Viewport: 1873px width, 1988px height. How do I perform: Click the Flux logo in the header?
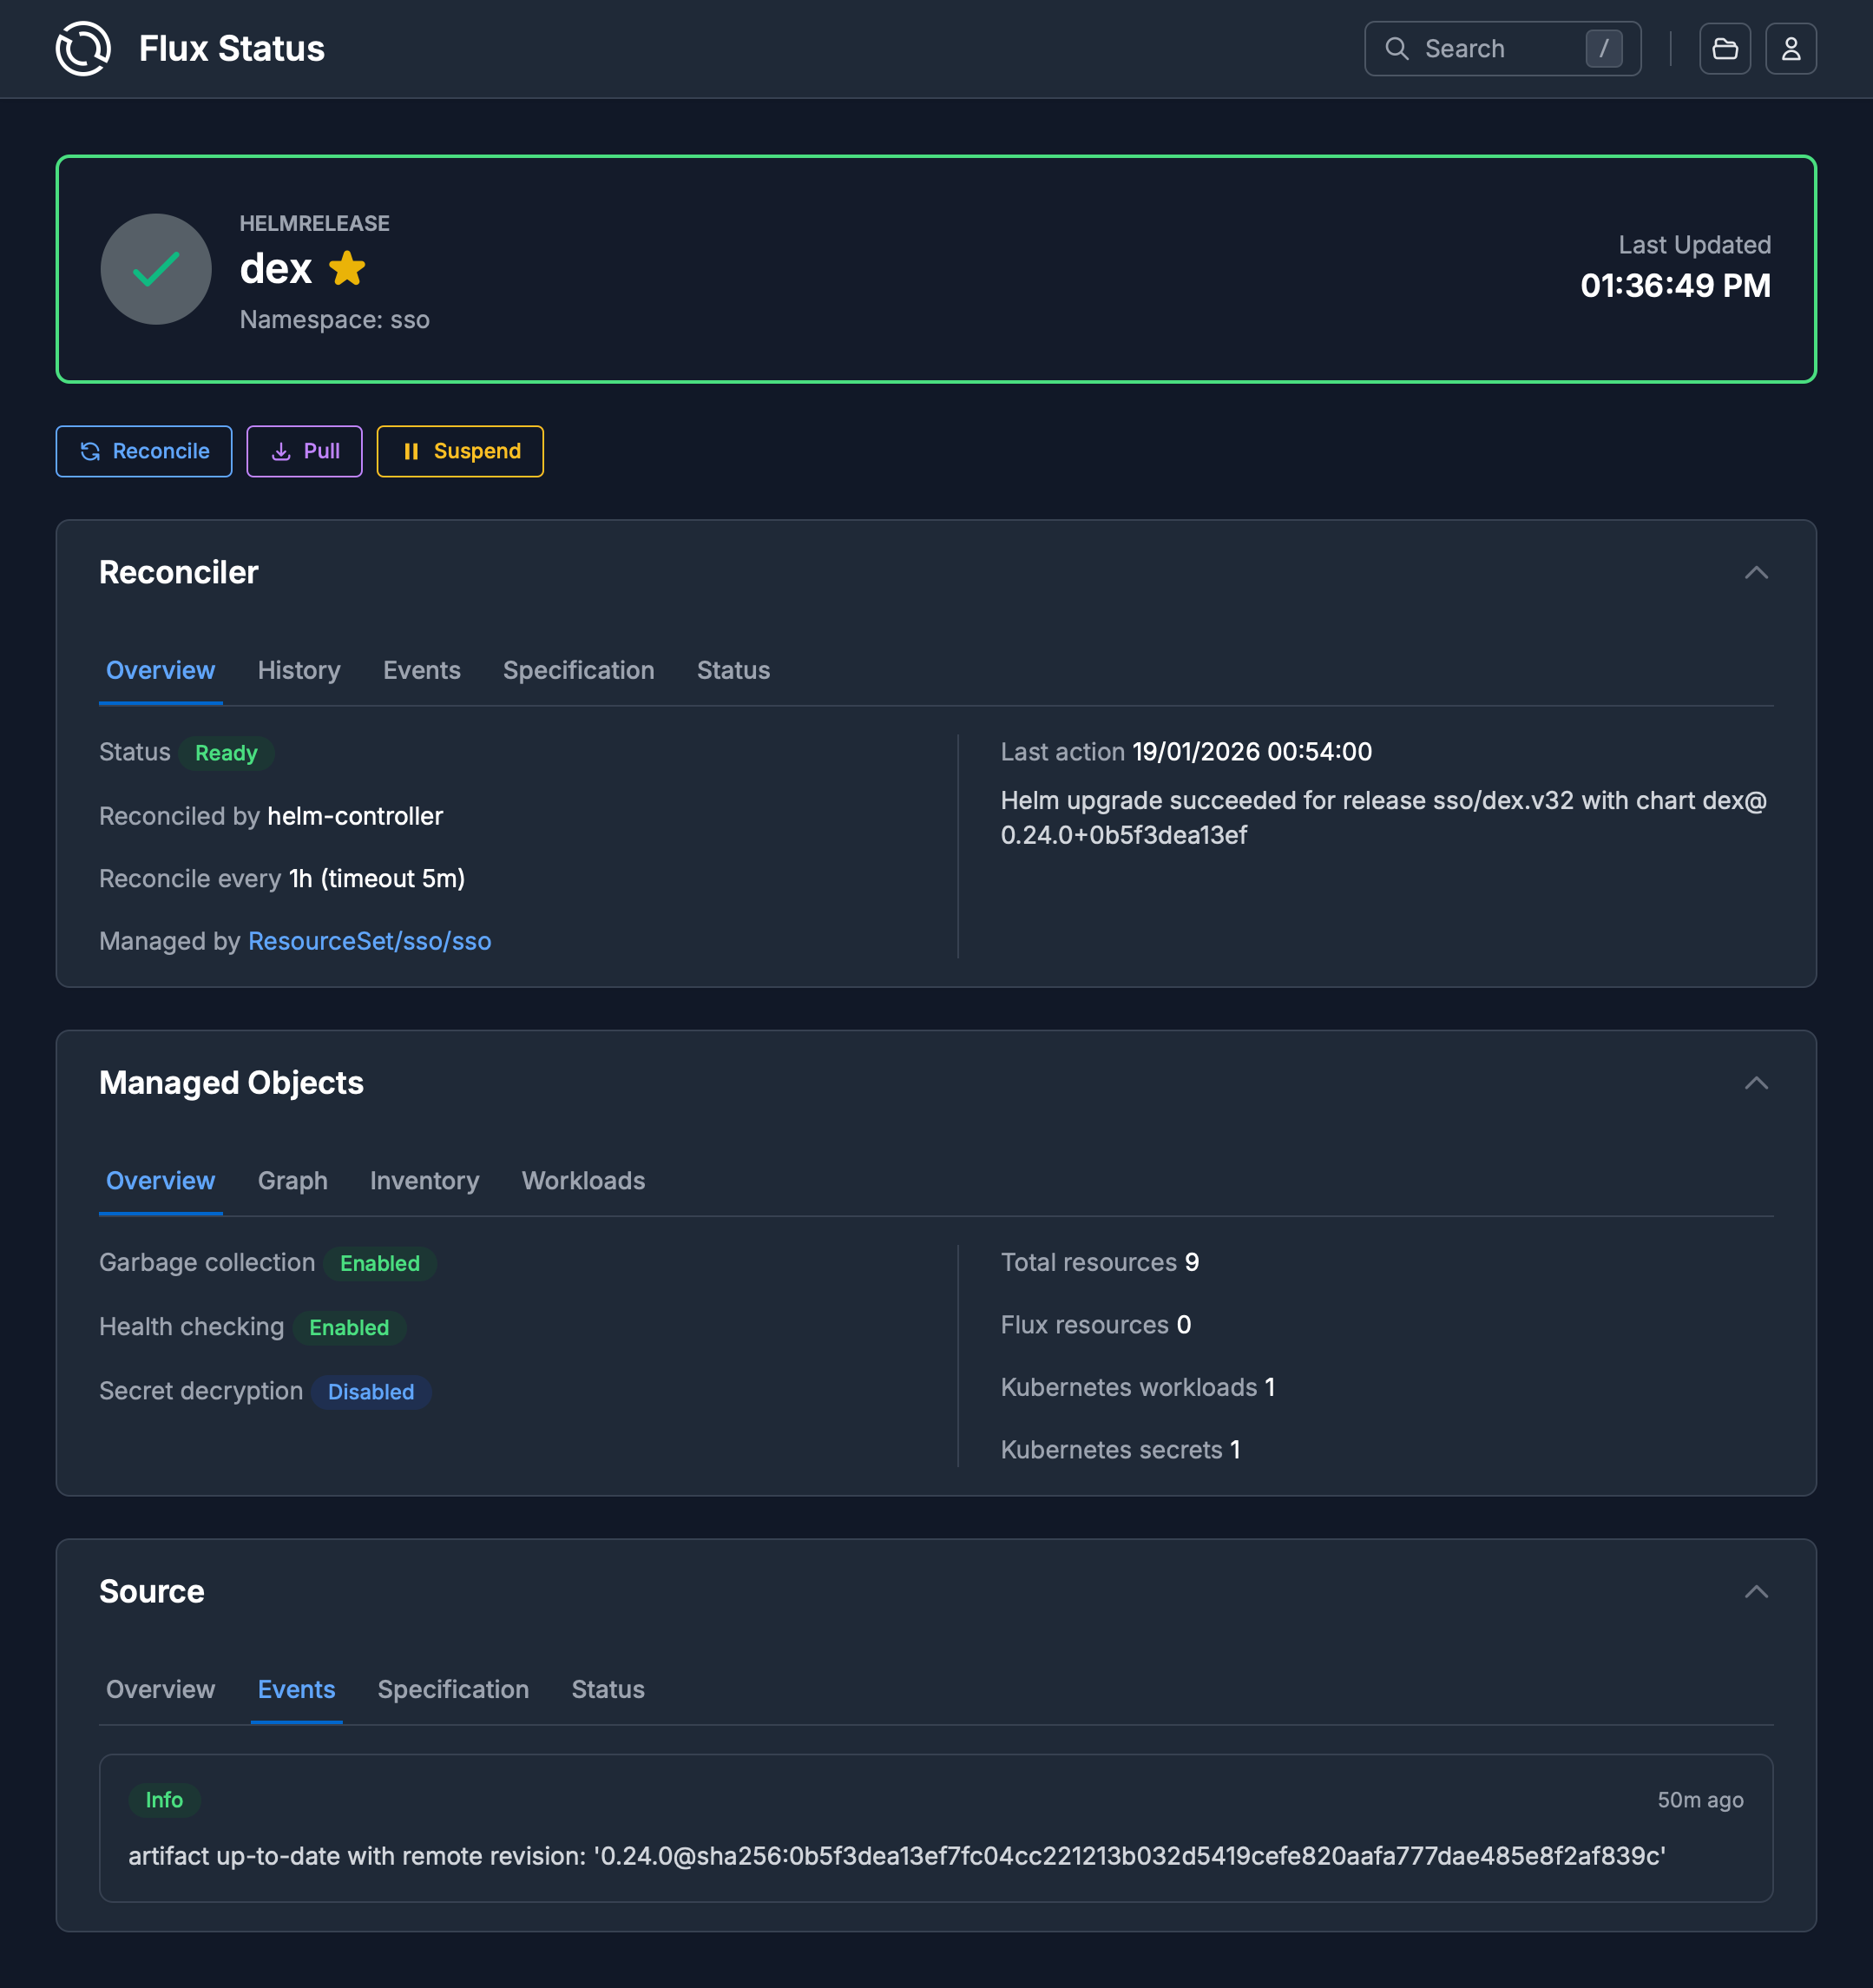[x=84, y=48]
